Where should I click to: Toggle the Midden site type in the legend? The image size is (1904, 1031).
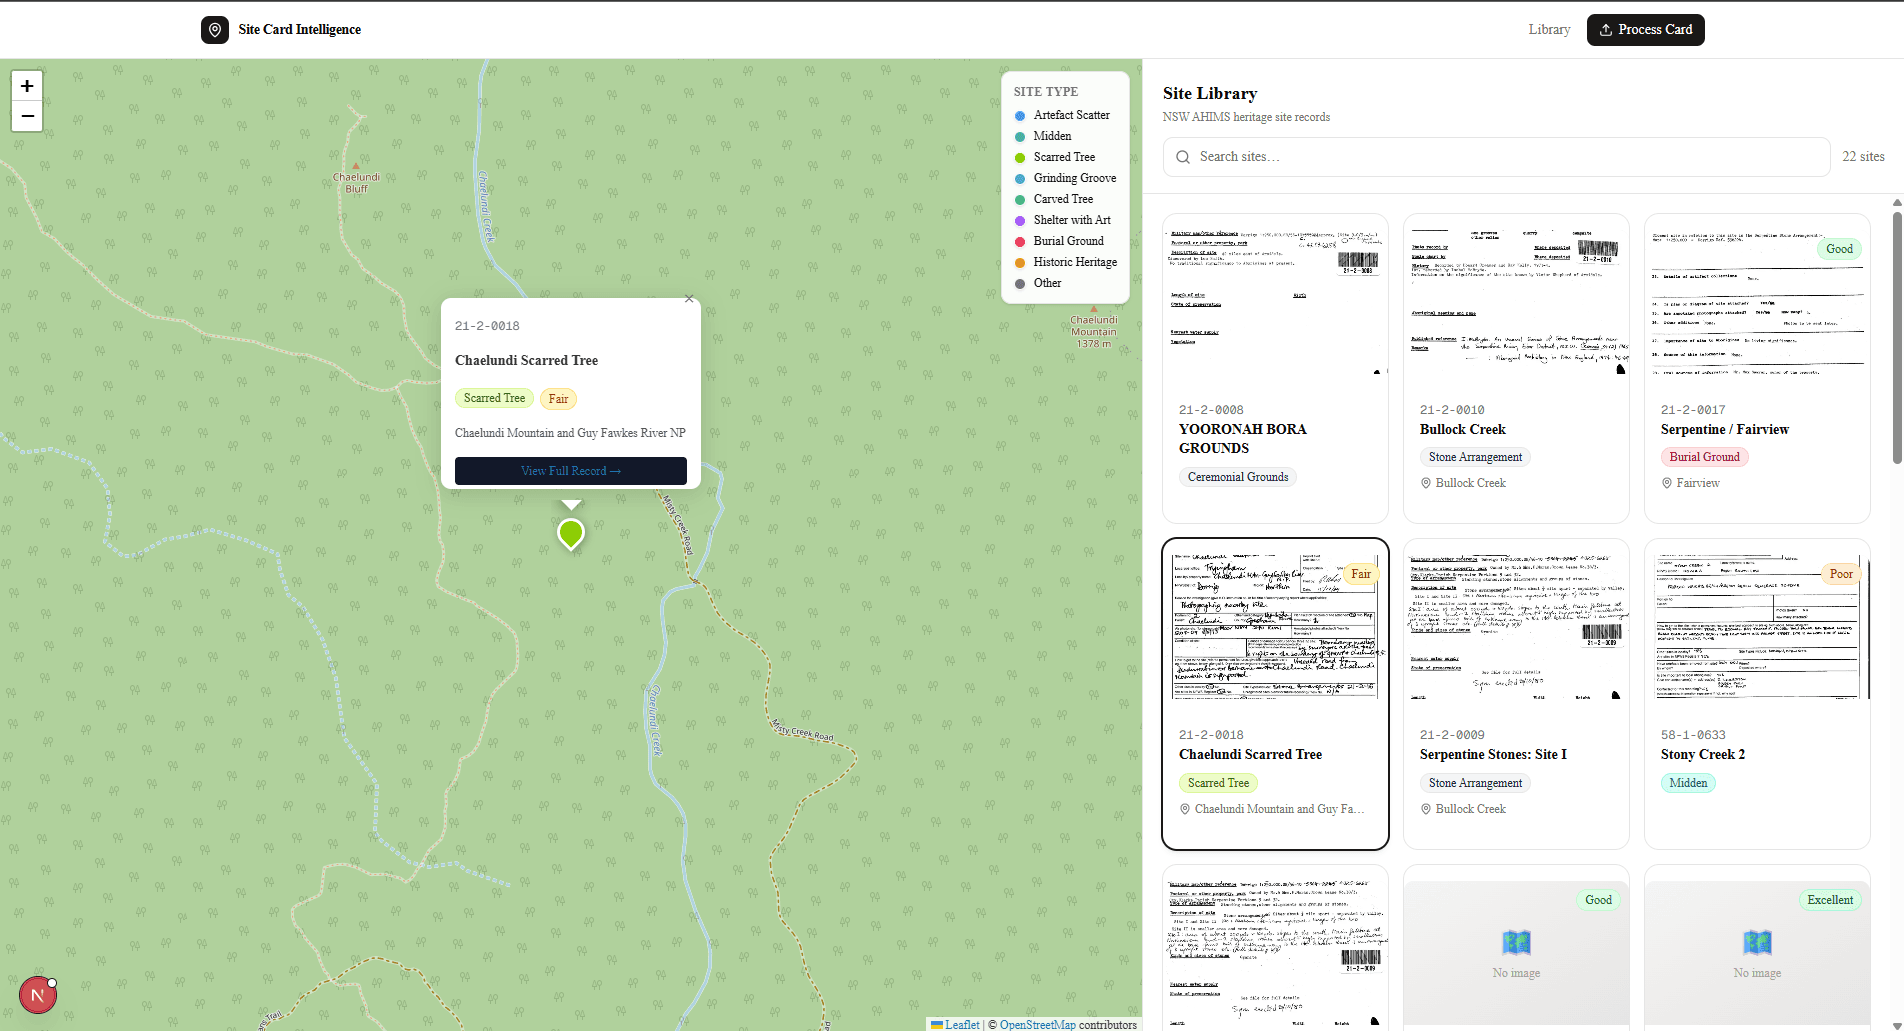(x=1052, y=136)
